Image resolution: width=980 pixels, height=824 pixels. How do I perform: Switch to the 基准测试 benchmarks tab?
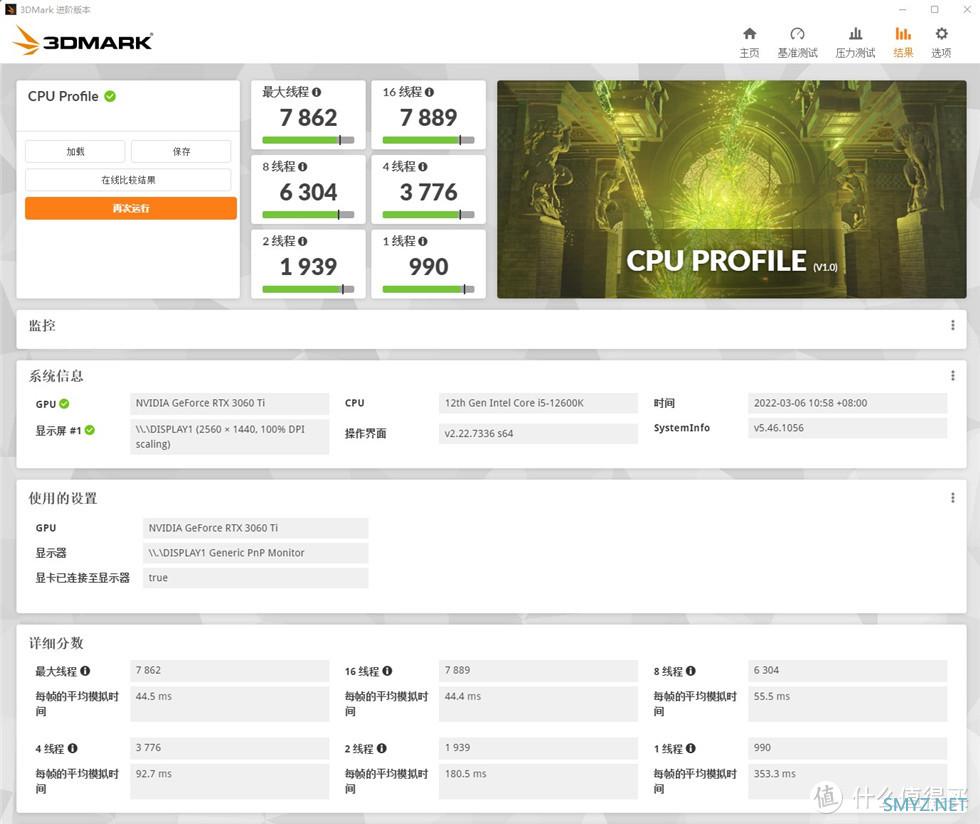coord(797,43)
